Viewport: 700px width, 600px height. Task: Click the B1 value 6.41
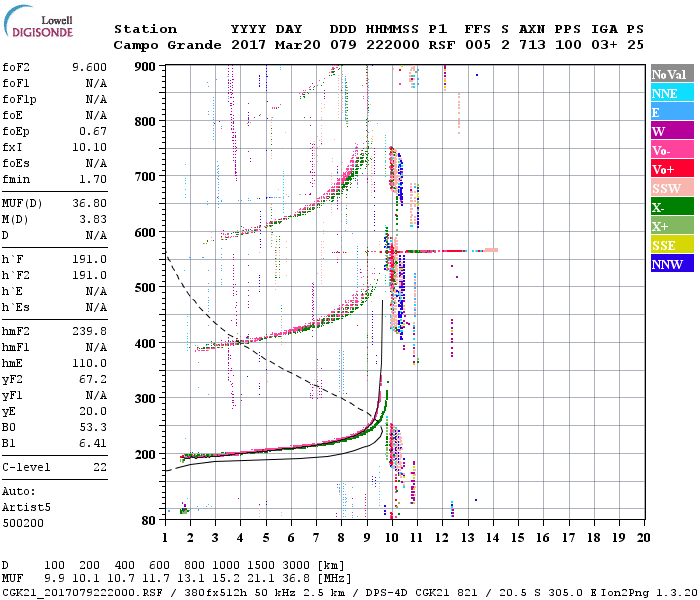tap(93, 443)
